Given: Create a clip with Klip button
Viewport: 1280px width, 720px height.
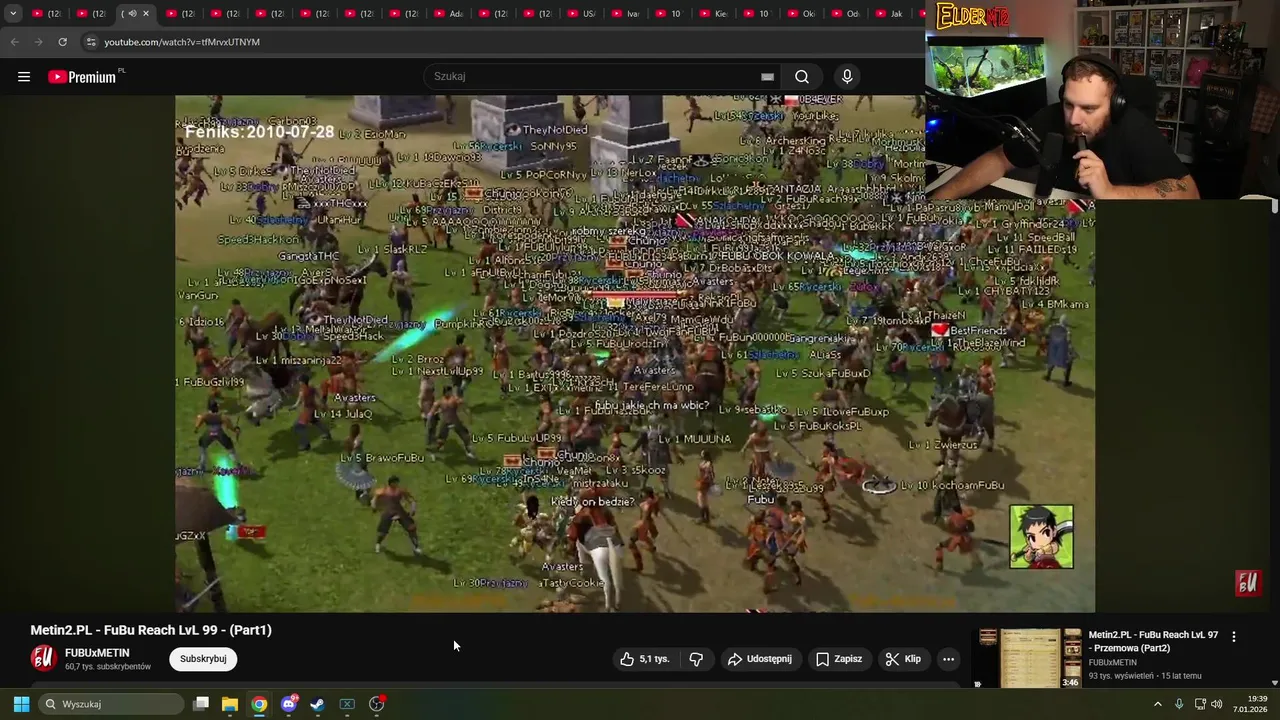Looking at the screenshot, I should click(x=903, y=659).
